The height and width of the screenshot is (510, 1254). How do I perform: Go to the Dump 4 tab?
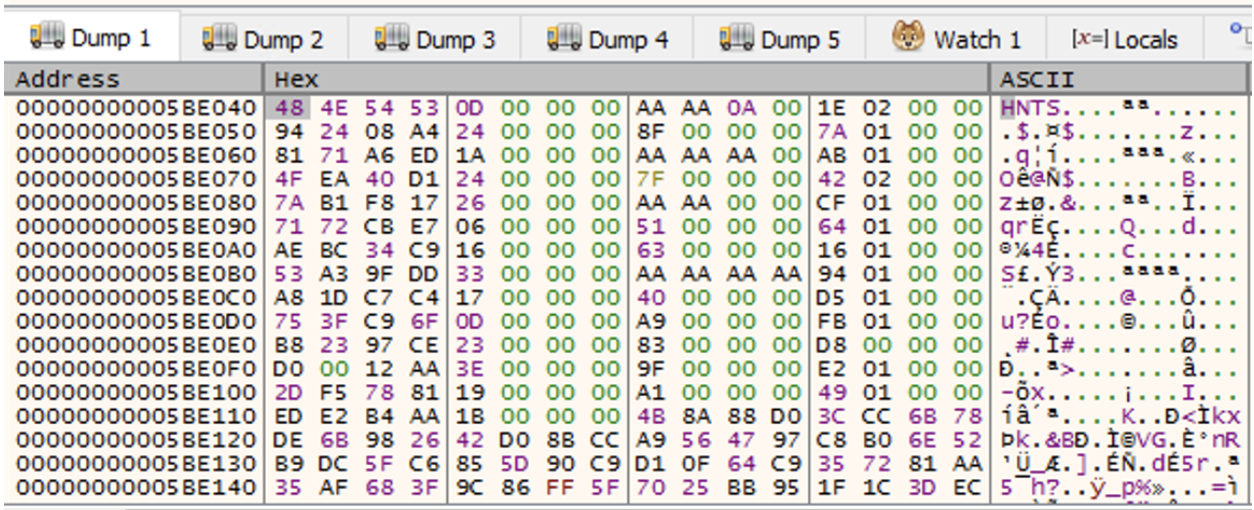pos(608,40)
